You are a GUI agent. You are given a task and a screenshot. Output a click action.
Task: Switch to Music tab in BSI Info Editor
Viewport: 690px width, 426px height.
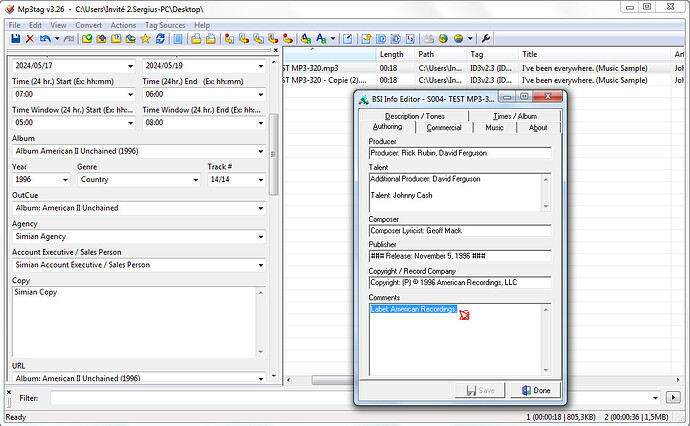coord(494,128)
